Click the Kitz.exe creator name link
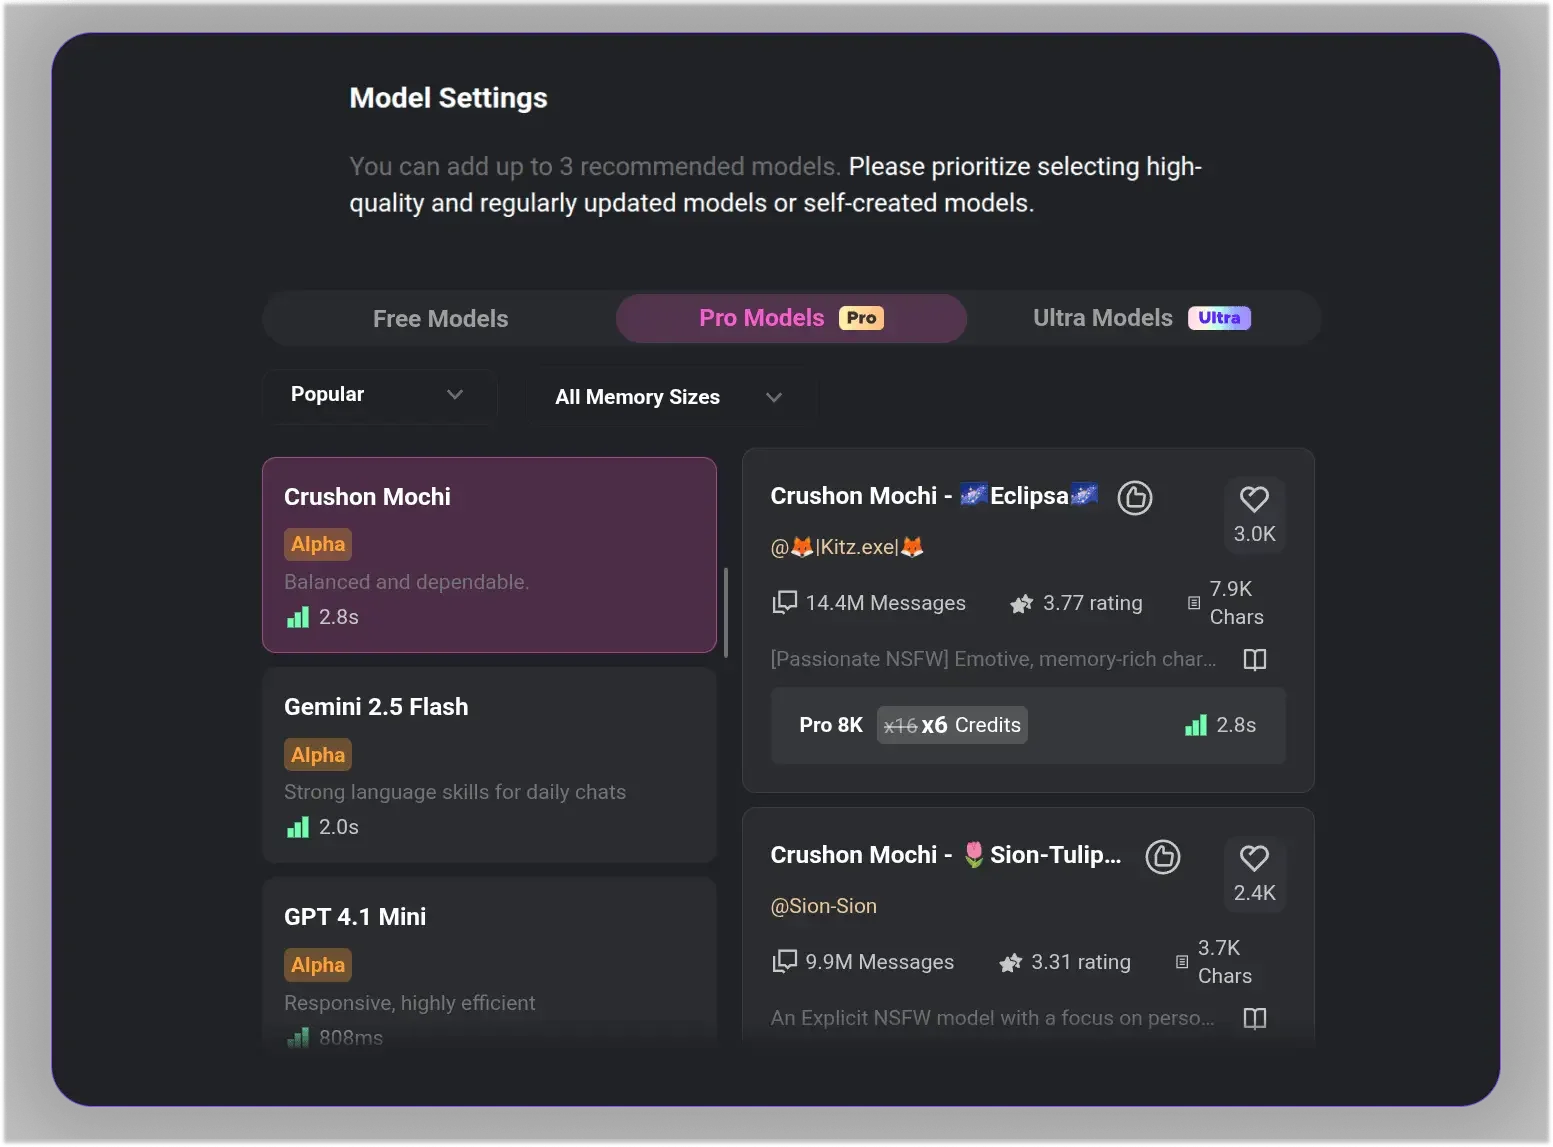The image size is (1553, 1147). 847,547
